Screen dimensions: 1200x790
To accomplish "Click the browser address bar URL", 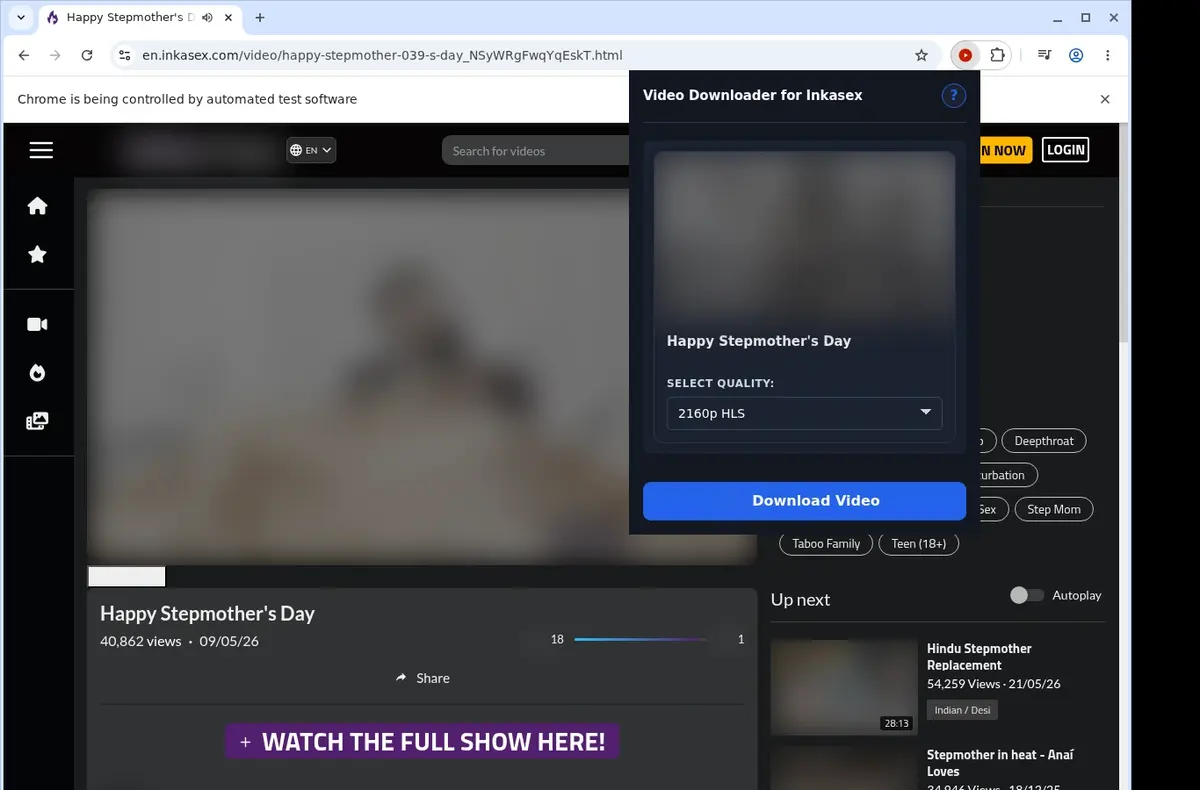I will [382, 56].
